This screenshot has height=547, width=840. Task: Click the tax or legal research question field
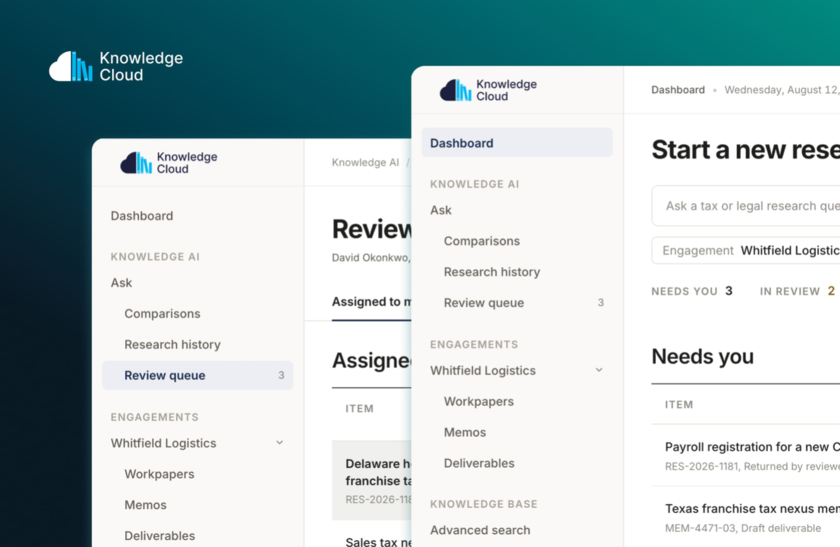746,206
